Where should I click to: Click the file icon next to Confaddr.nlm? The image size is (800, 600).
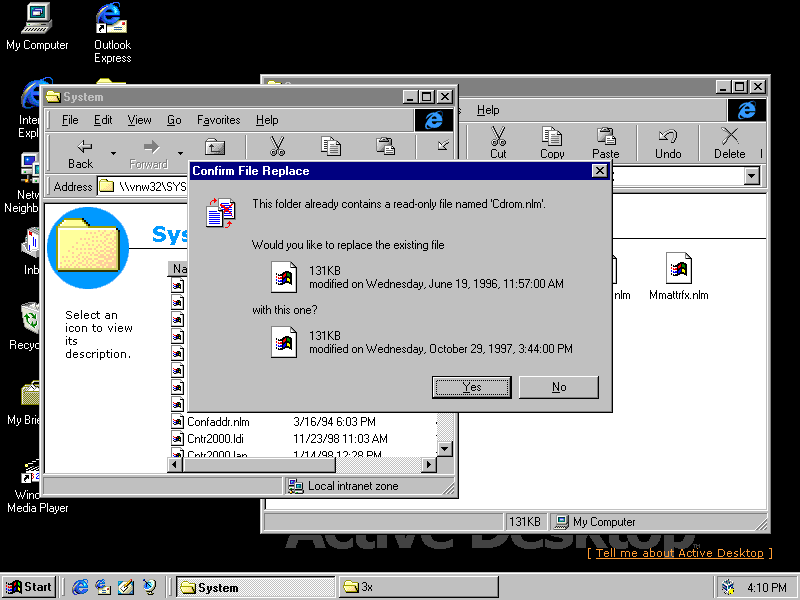[x=177, y=422]
